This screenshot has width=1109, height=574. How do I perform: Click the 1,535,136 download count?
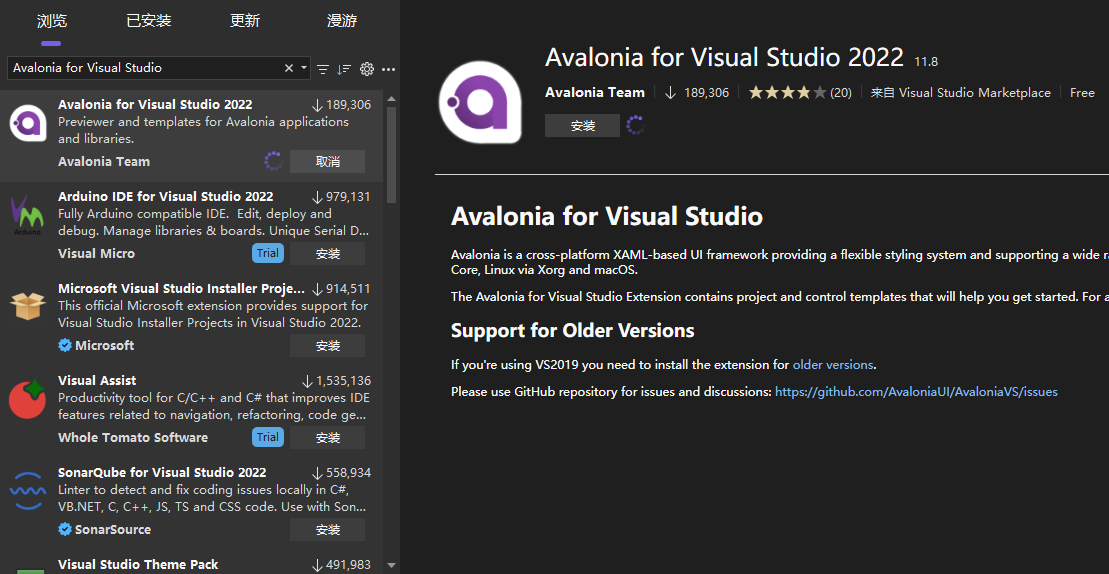pos(343,381)
